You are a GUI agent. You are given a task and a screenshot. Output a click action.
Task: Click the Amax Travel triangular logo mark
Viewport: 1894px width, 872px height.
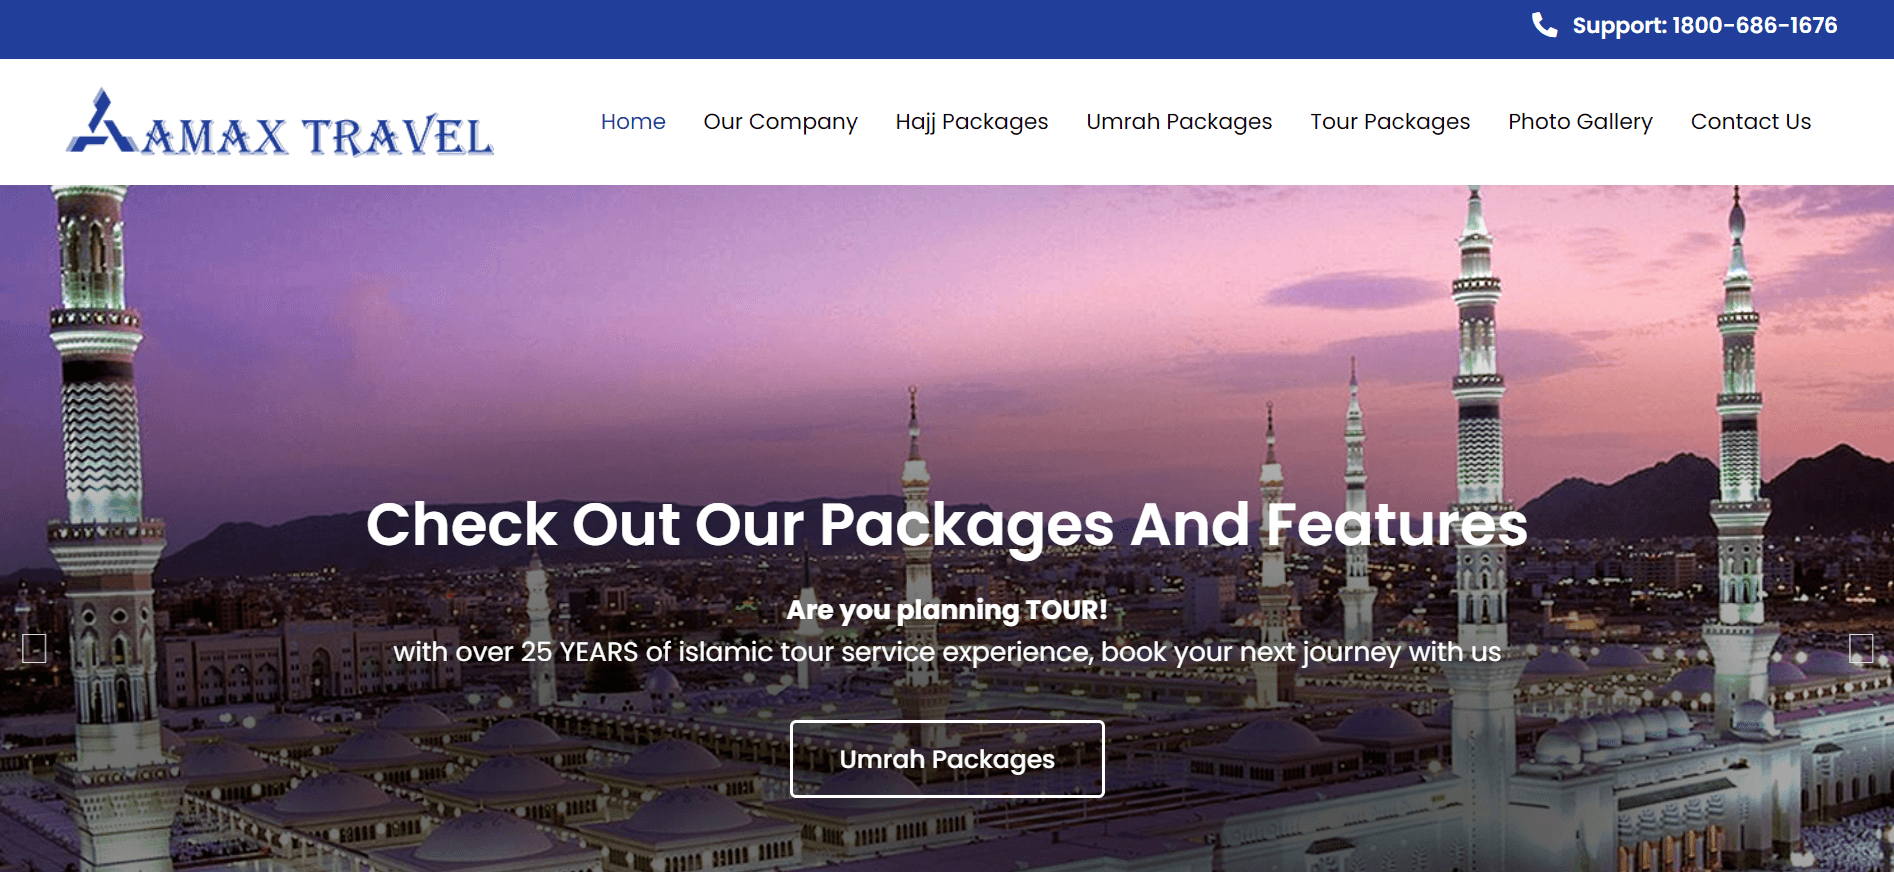tap(101, 121)
